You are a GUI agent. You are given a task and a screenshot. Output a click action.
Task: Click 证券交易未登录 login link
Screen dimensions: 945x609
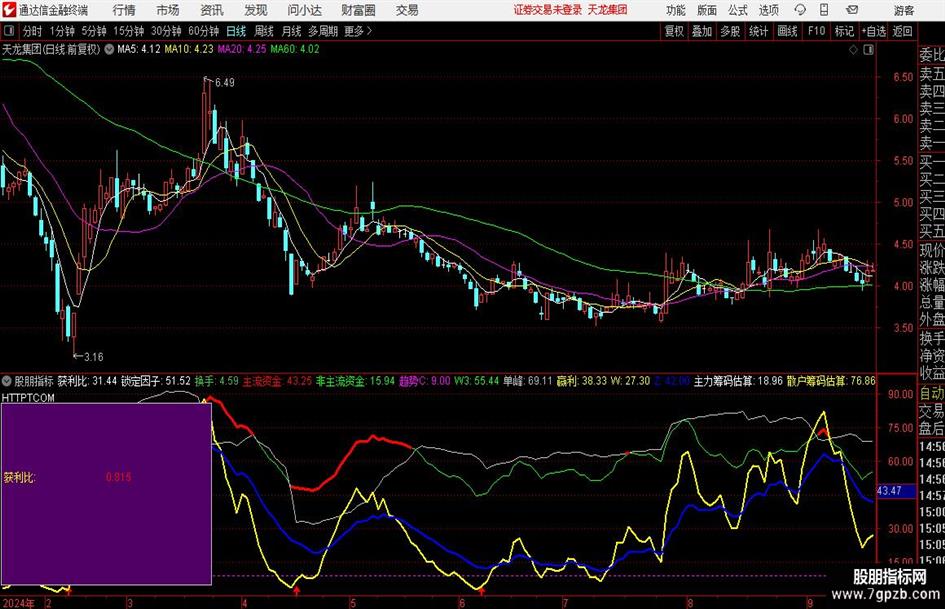coord(548,10)
